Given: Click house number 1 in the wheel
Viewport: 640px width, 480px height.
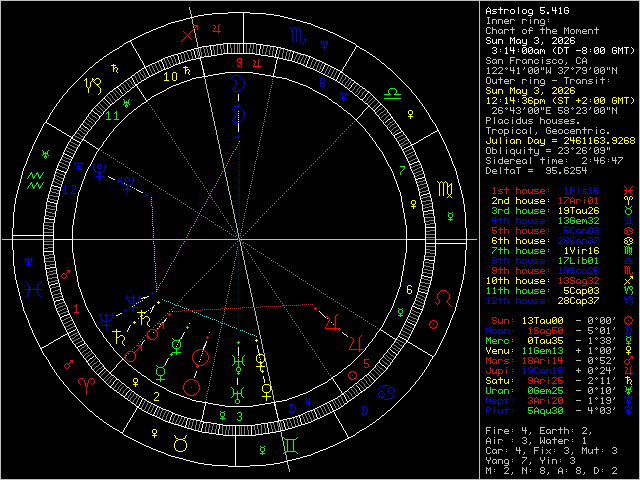Looking at the screenshot, I should tap(76, 309).
